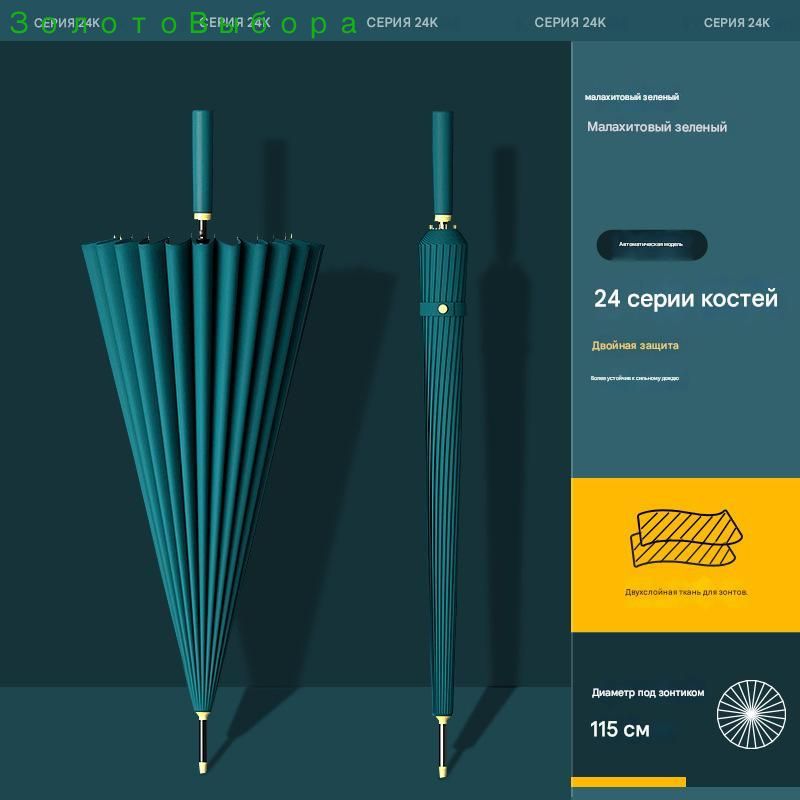Click the "115 см" diameter value
800x800 pixels.
[620, 729]
